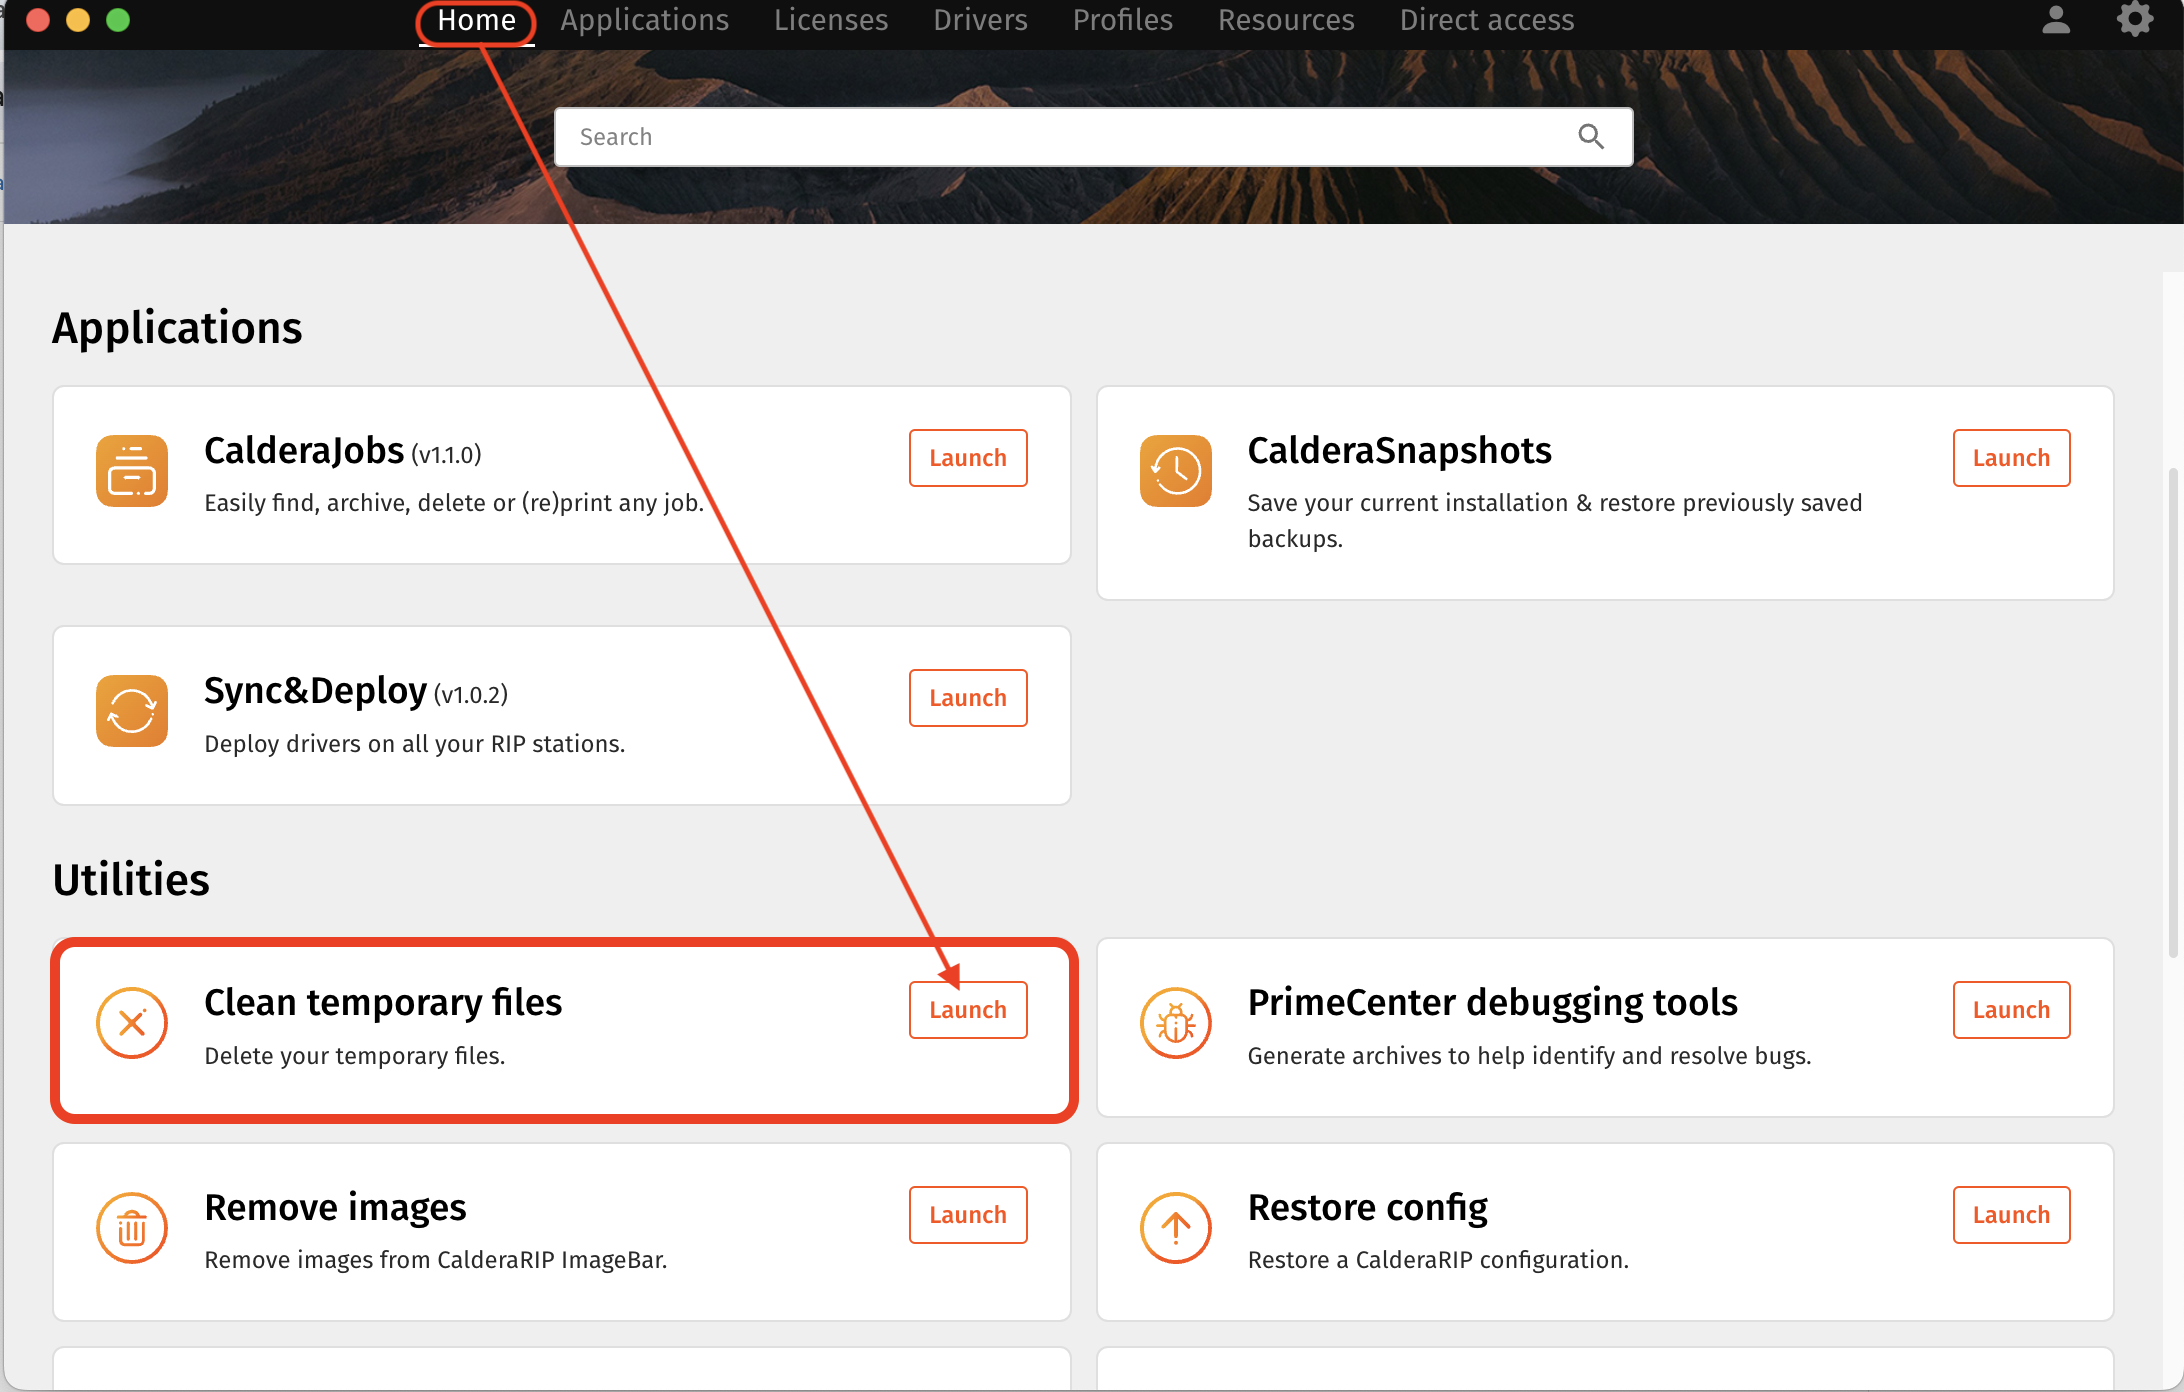Click the PrimeCenter debugging bug icon

1175,1023
